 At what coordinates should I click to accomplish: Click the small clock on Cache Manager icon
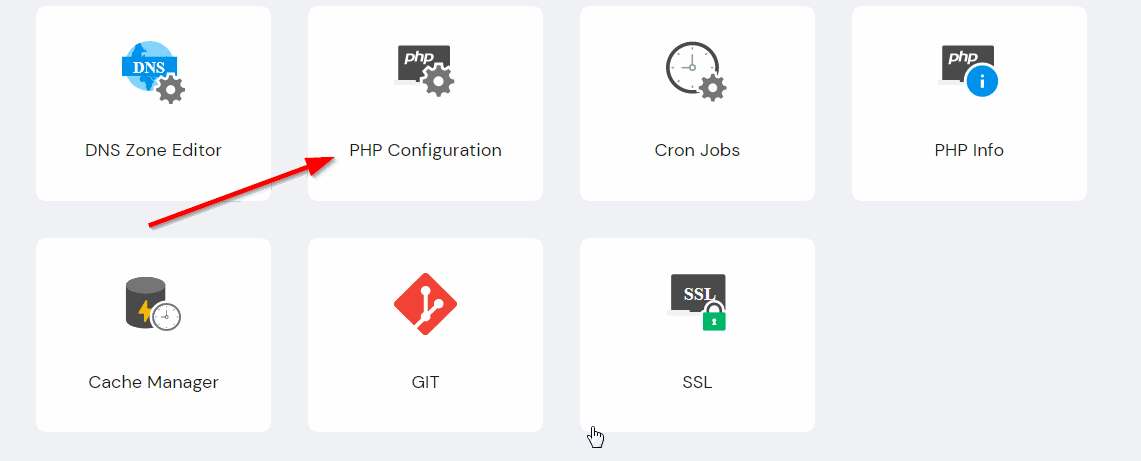tap(167, 316)
